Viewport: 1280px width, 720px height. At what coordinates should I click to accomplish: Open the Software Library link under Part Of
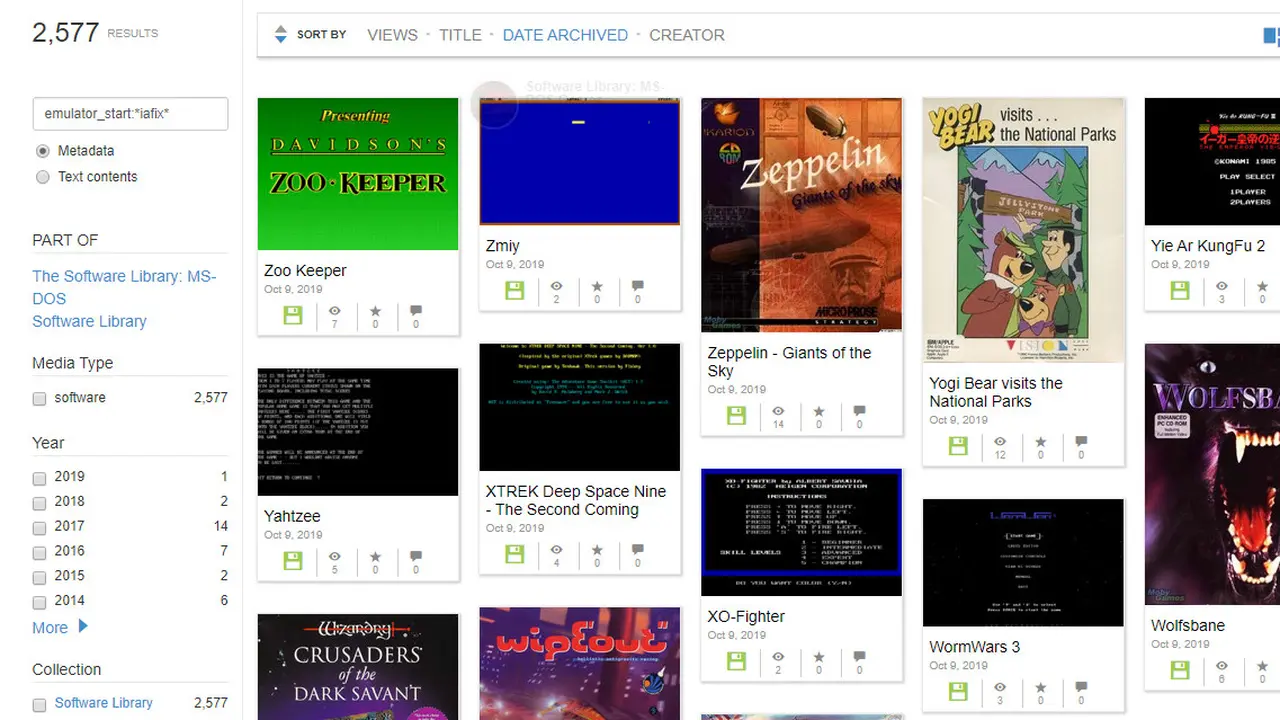(x=89, y=321)
